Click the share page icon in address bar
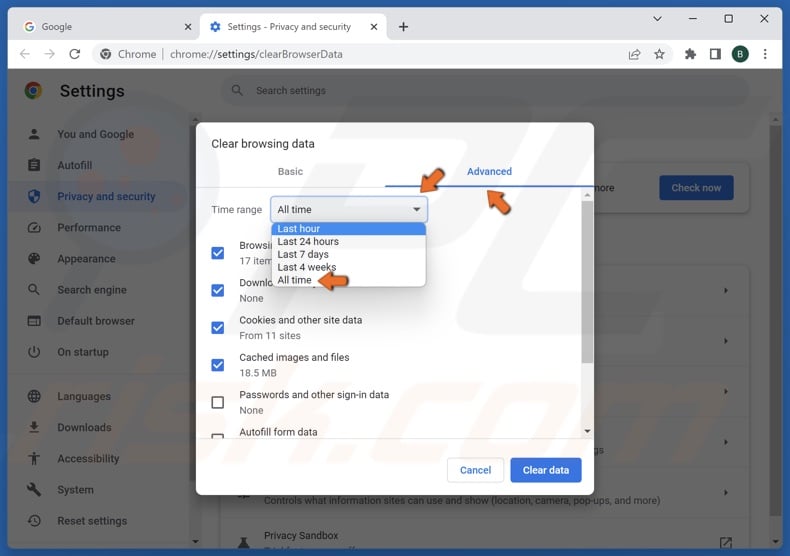The width and height of the screenshot is (790, 556). coord(634,54)
